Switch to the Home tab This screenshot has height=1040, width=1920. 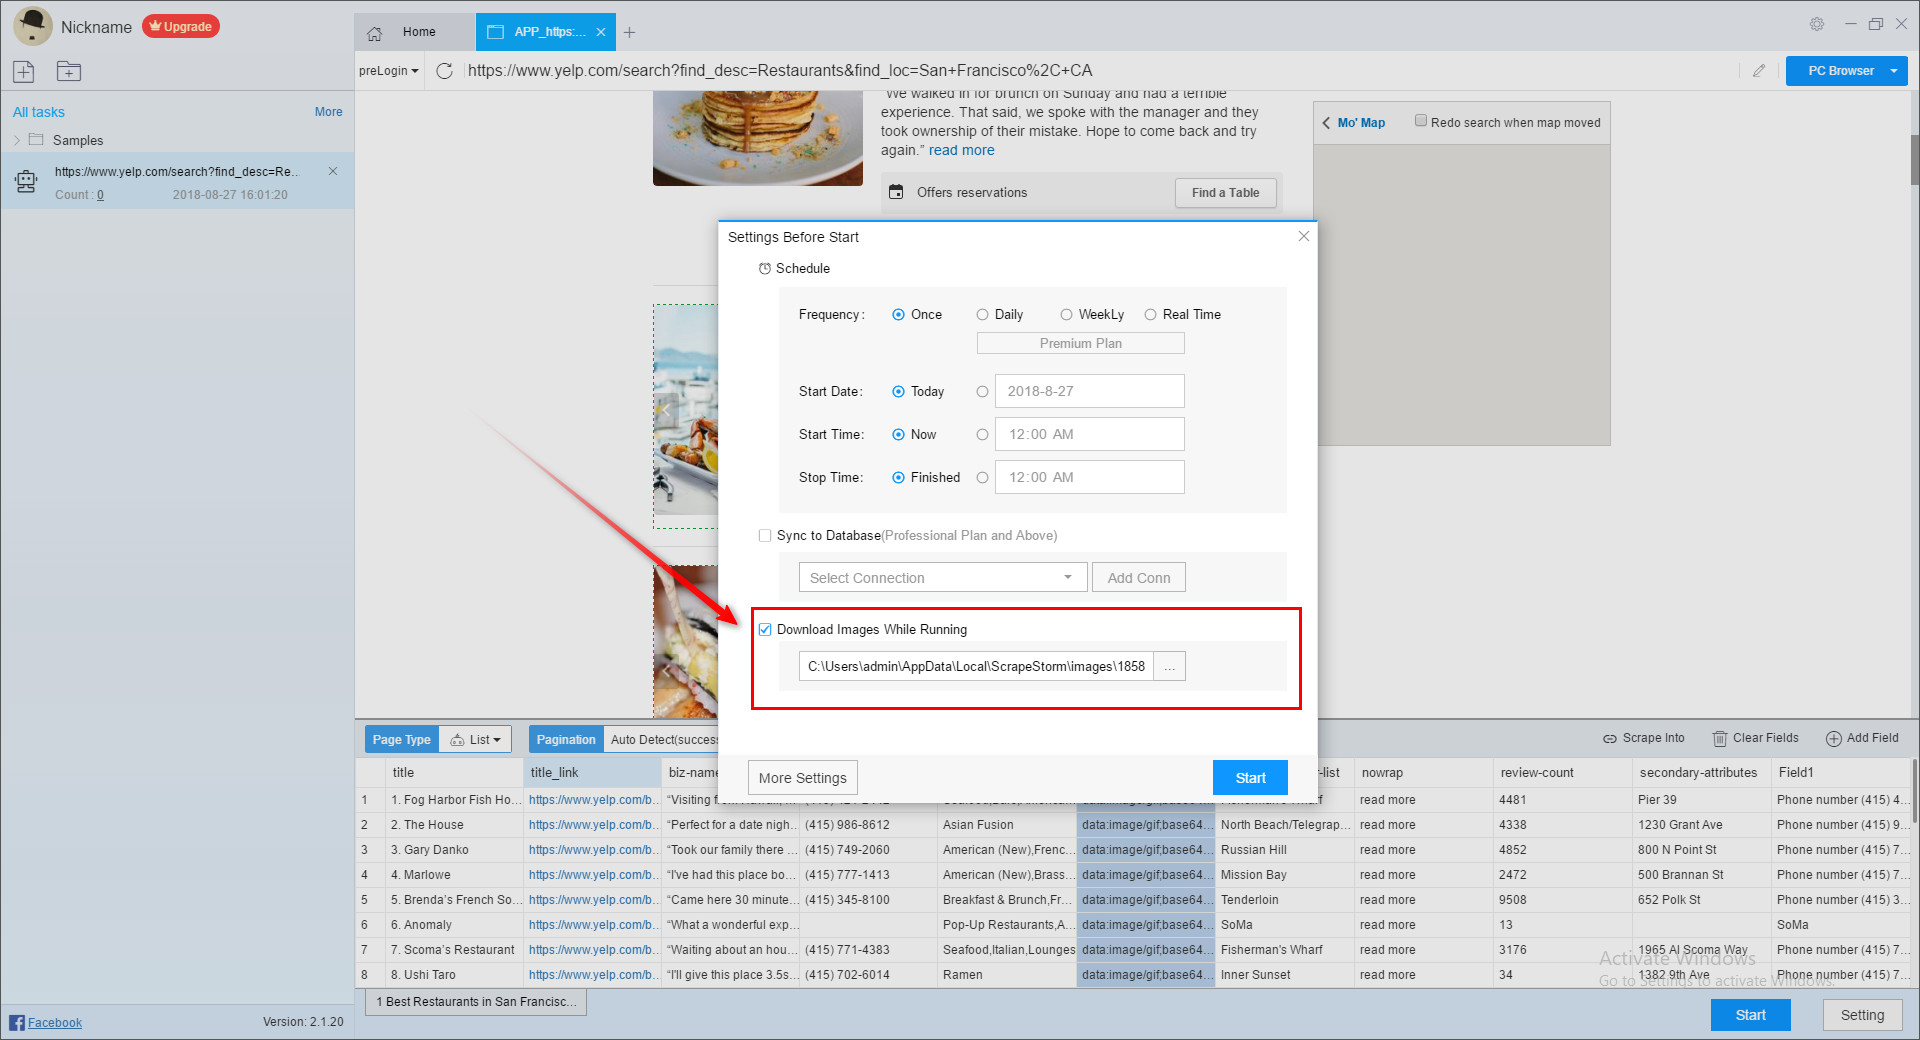418,31
